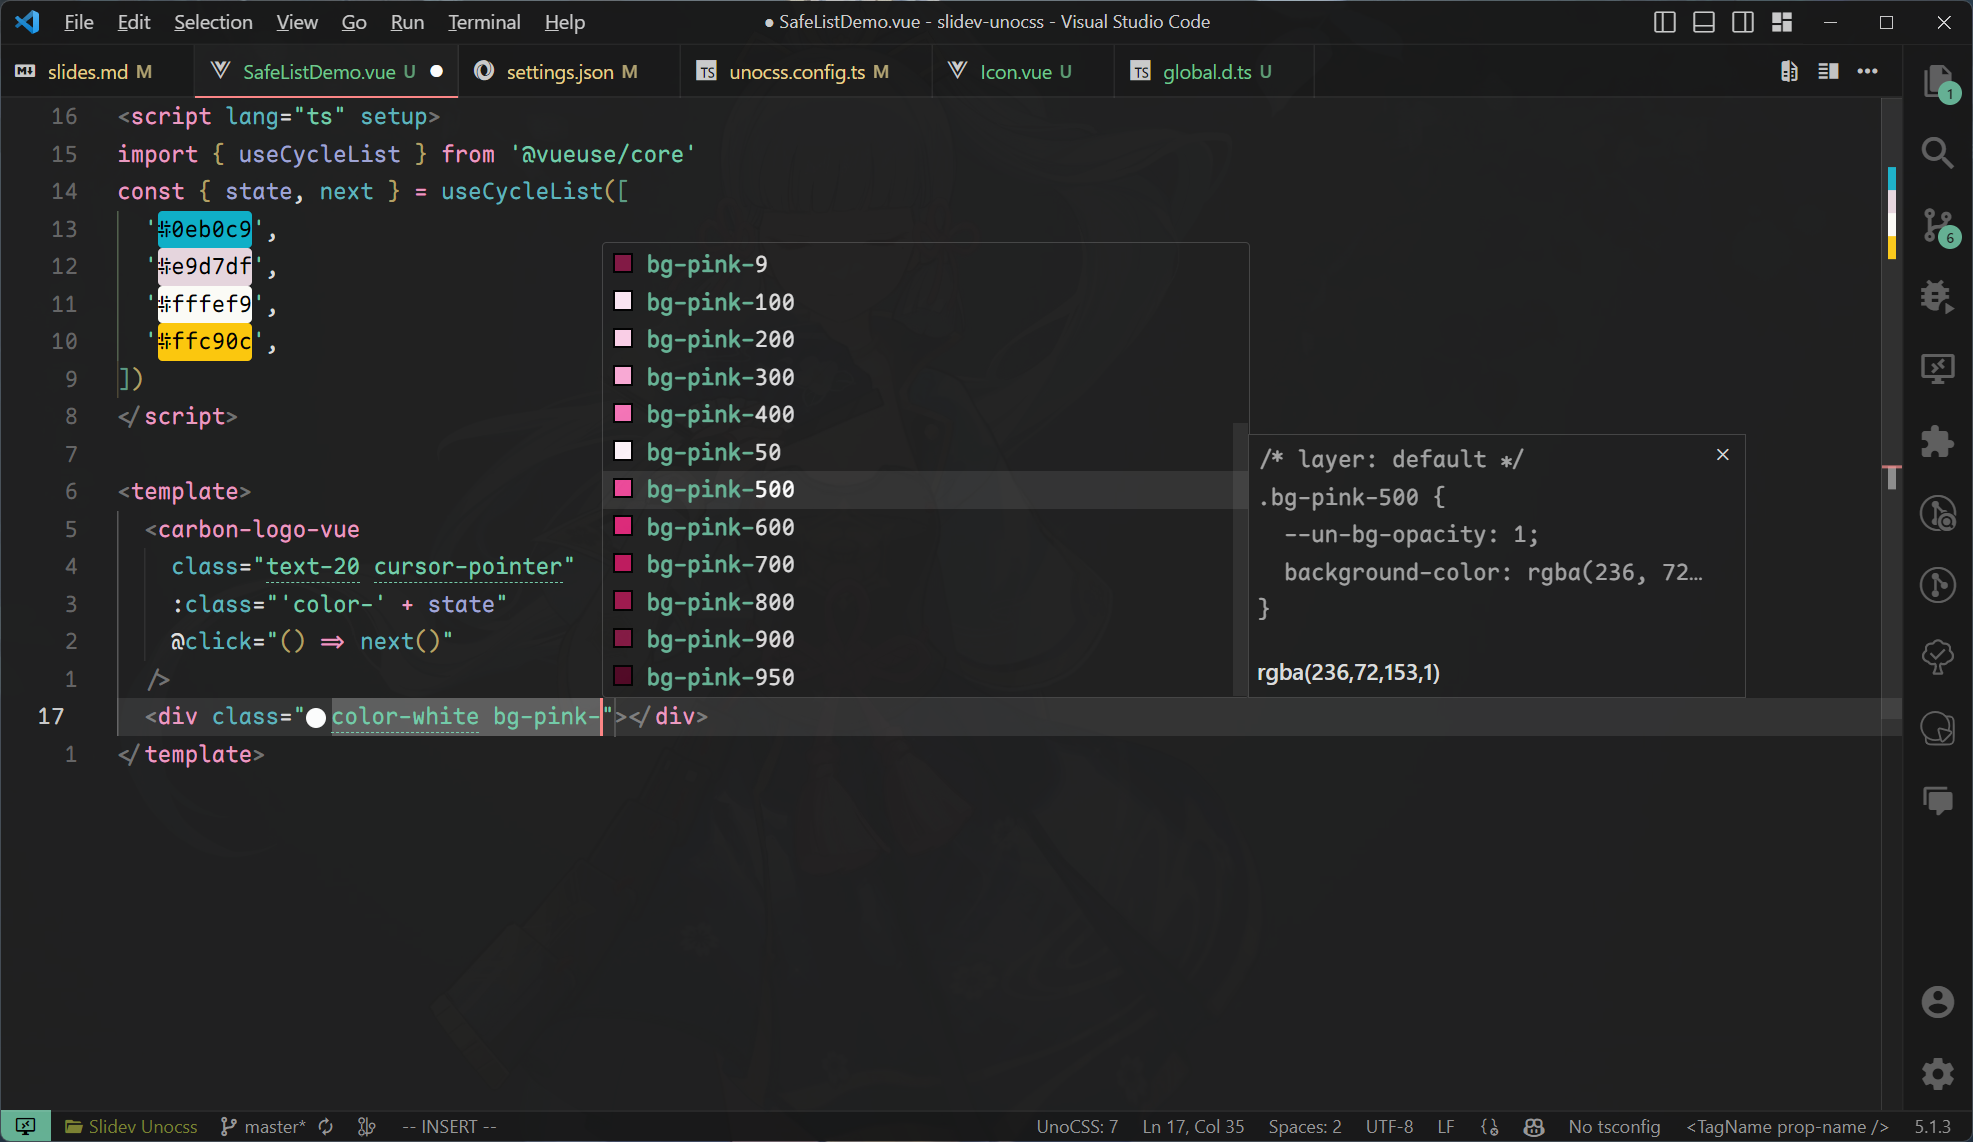
Task: Change line ending via LF entry
Action: [x=1446, y=1126]
